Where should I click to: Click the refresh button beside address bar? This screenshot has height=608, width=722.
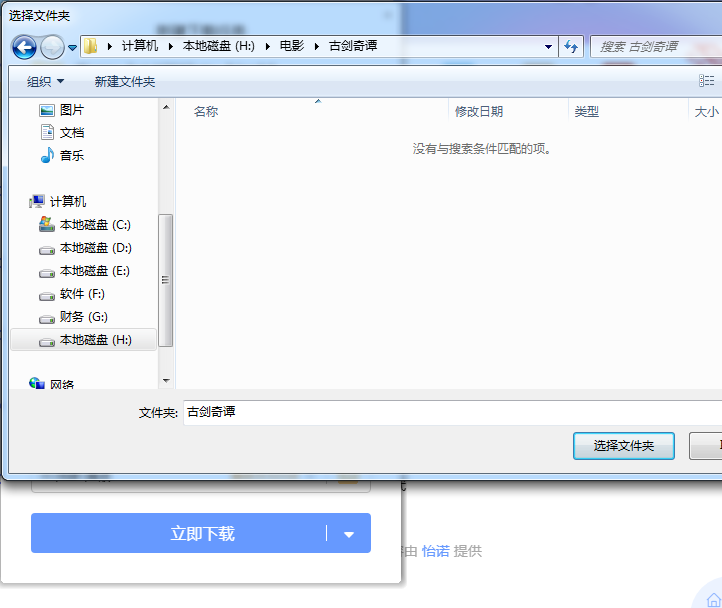(x=571, y=47)
